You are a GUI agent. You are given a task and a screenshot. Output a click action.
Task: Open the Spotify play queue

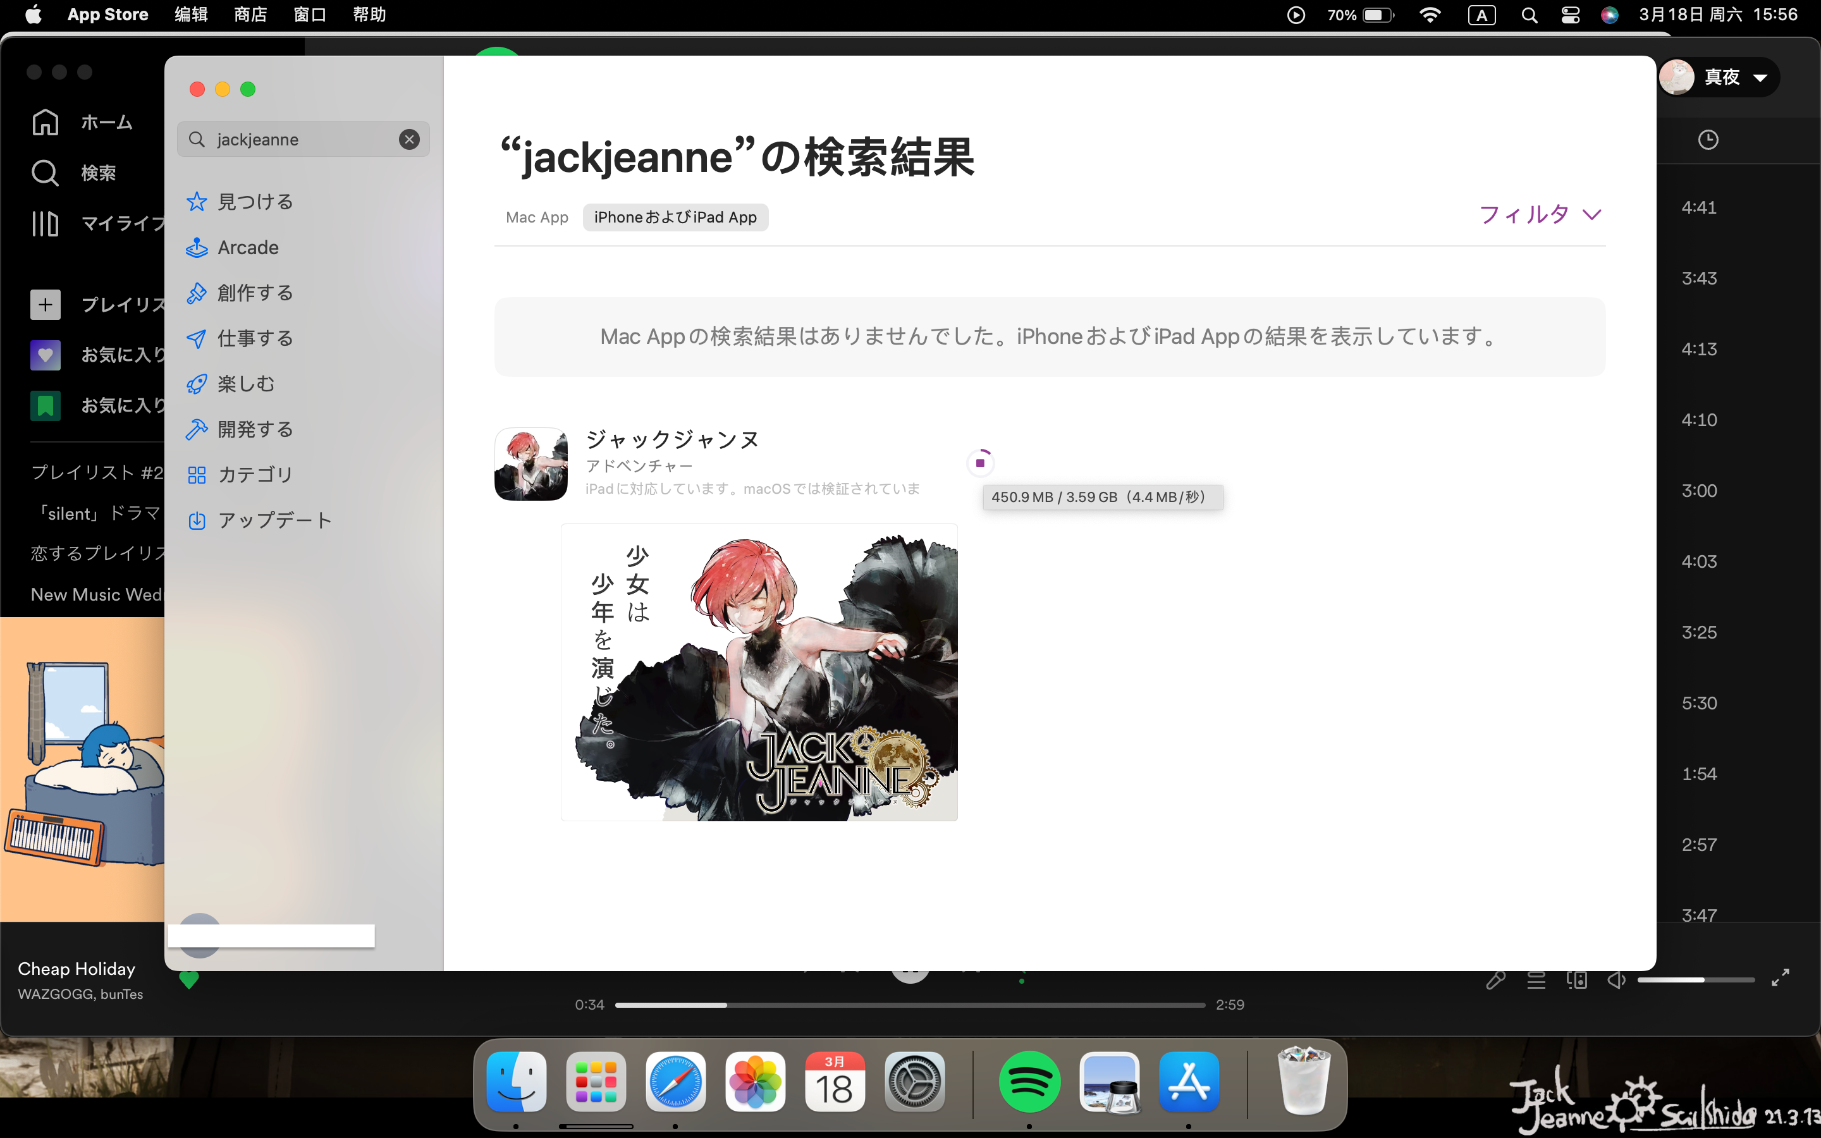[1536, 980]
